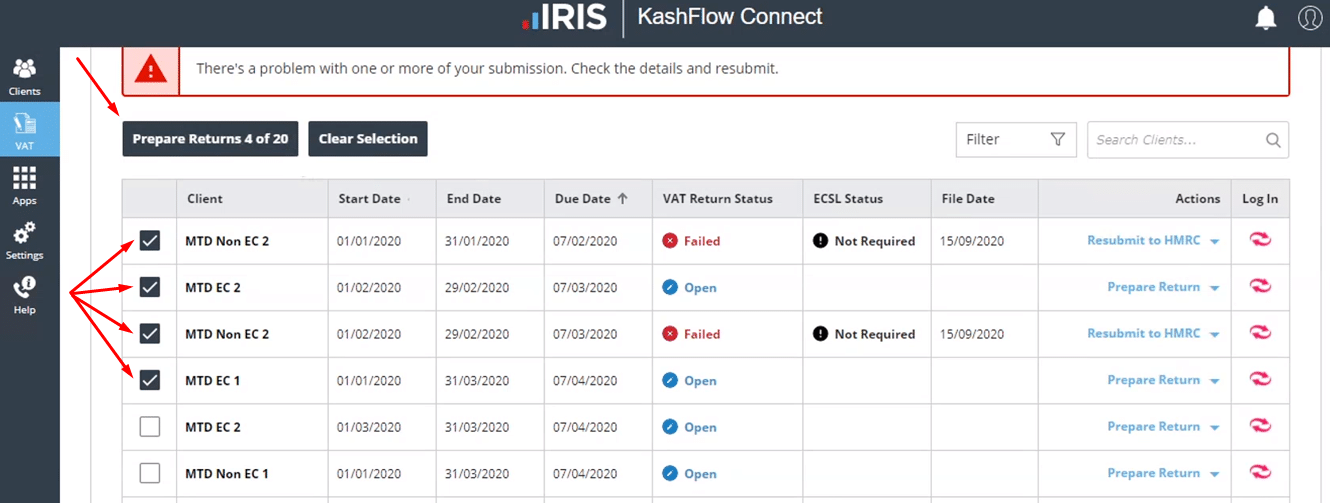
Task: Open the notifications bell icon
Action: tap(1266, 18)
